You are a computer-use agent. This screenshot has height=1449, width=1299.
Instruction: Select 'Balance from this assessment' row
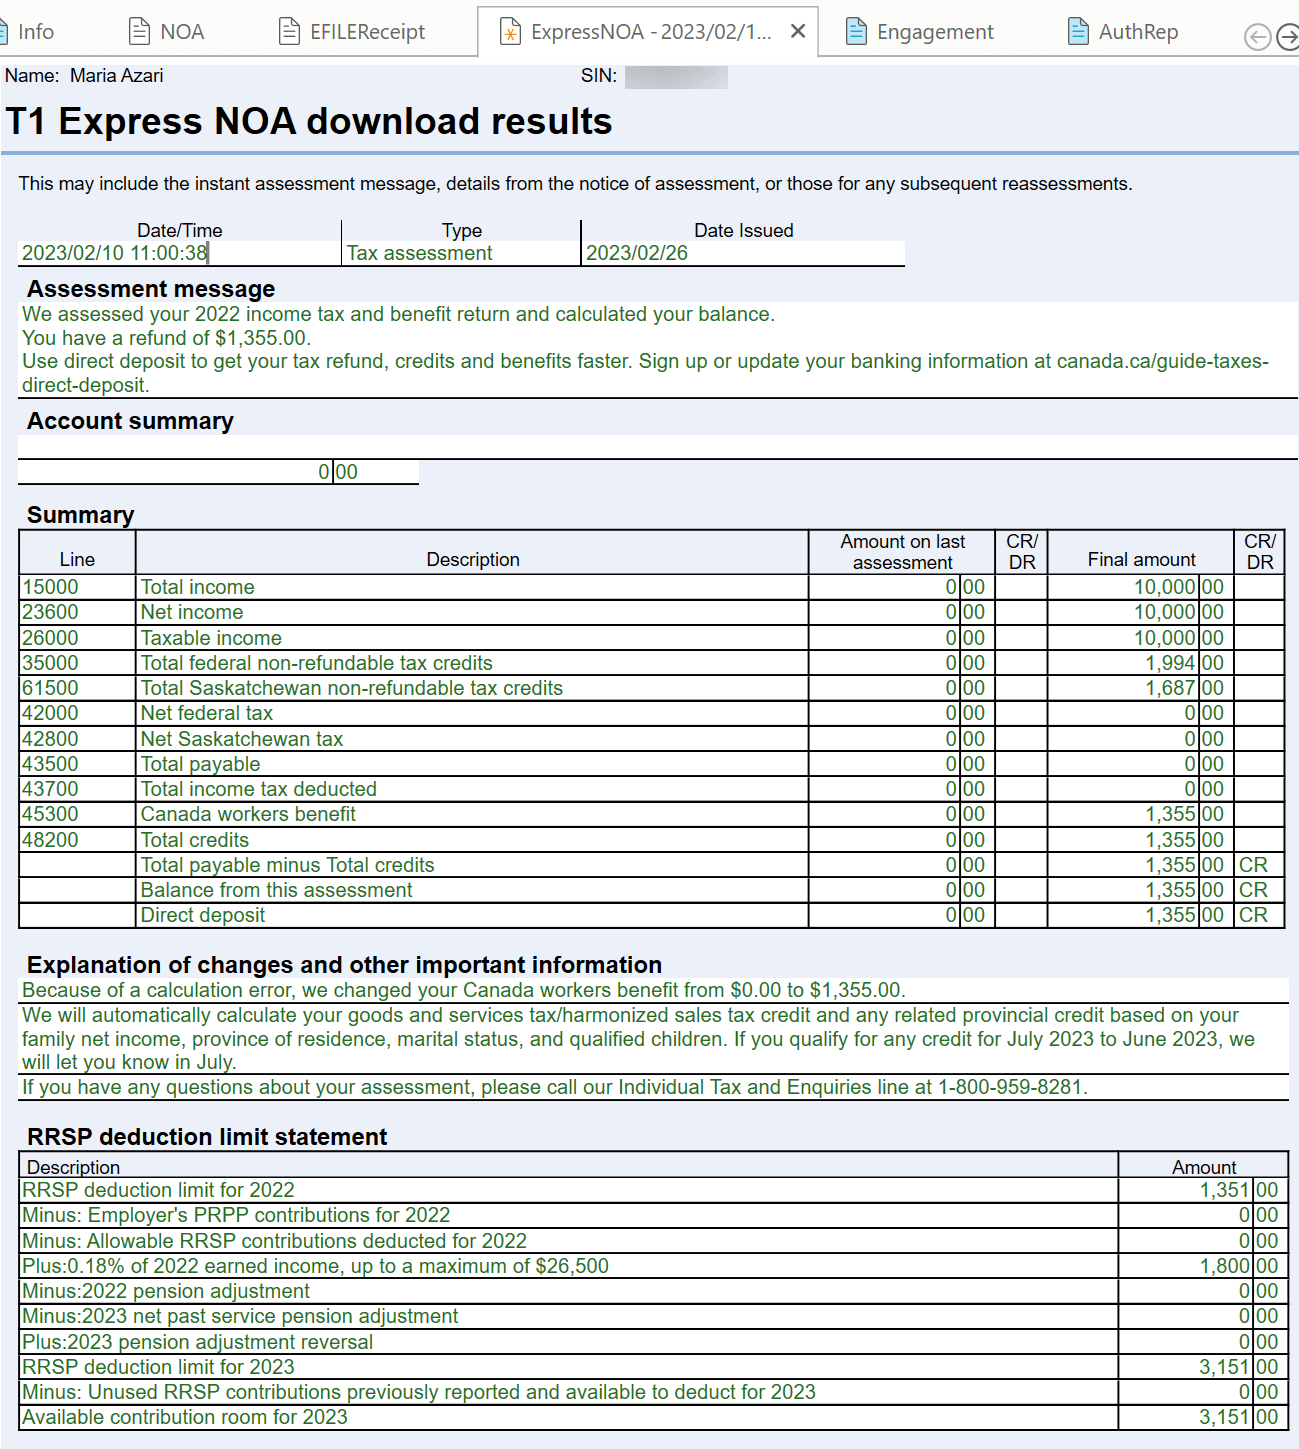[x=652, y=890]
